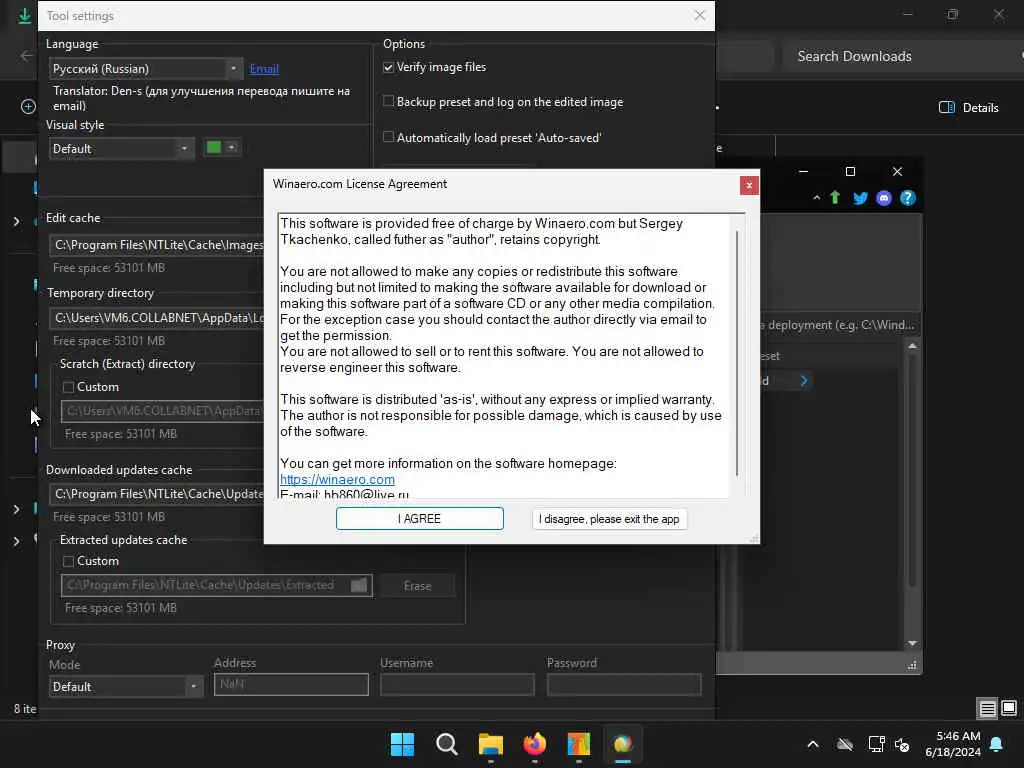Click the circled plus New icon in Explorer
Image resolution: width=1024 pixels, height=768 pixels.
point(28,106)
